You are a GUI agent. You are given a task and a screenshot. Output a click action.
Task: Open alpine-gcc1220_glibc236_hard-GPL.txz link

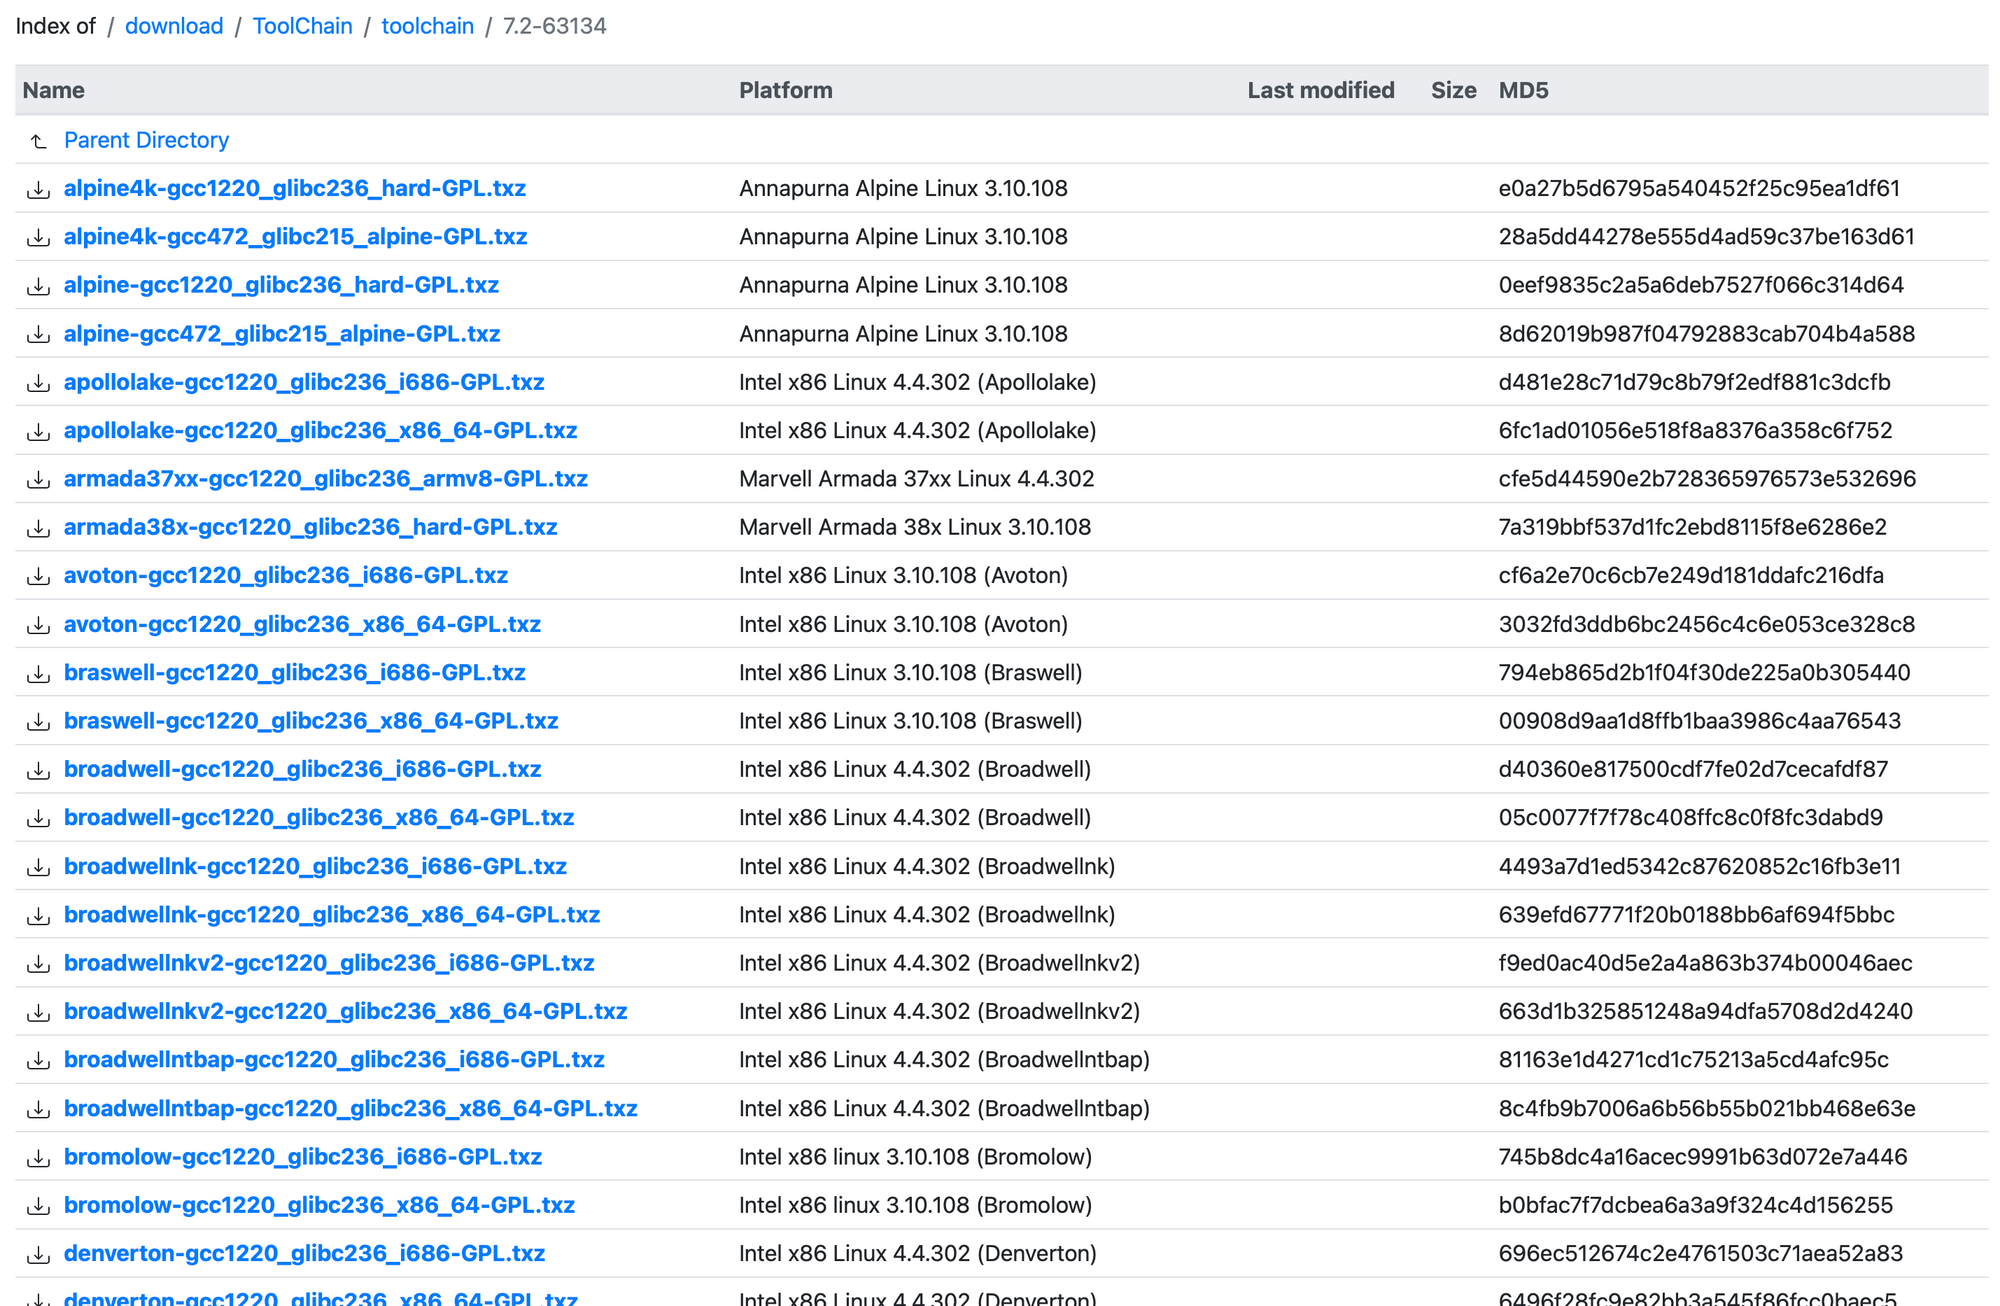pos(281,285)
